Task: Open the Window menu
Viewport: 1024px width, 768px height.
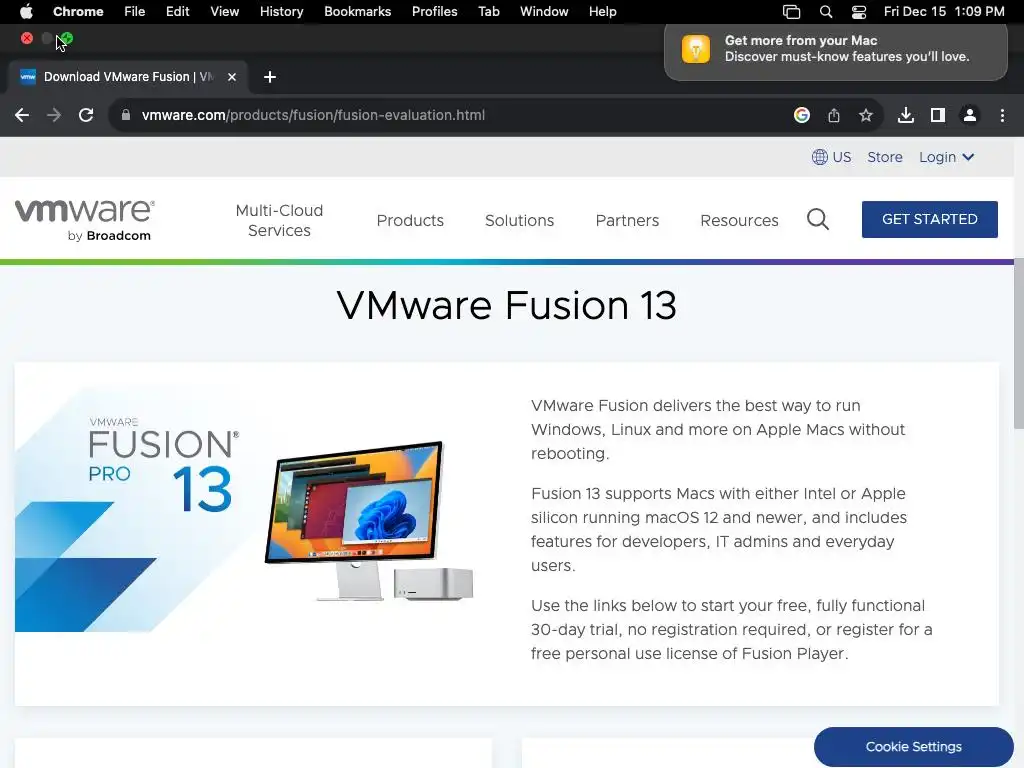Action: pos(544,12)
